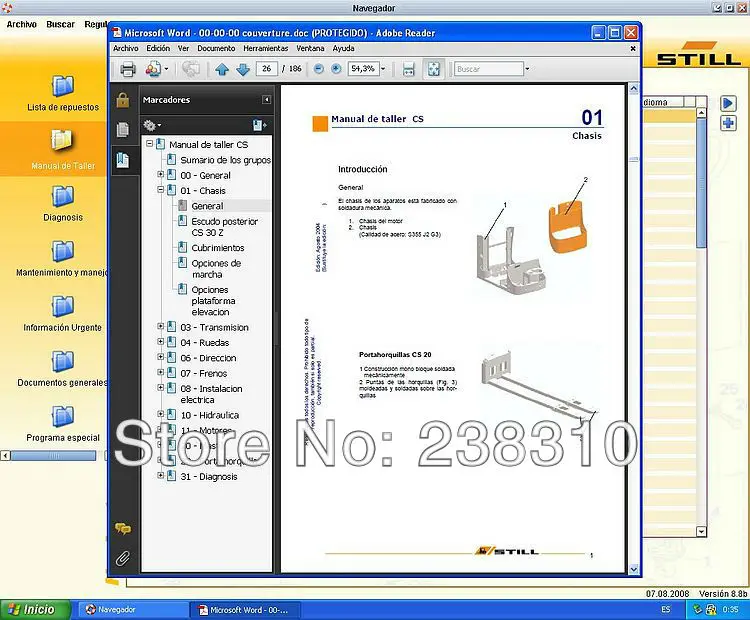Expand the 04 - Ruedas bookmark

[x=161, y=342]
